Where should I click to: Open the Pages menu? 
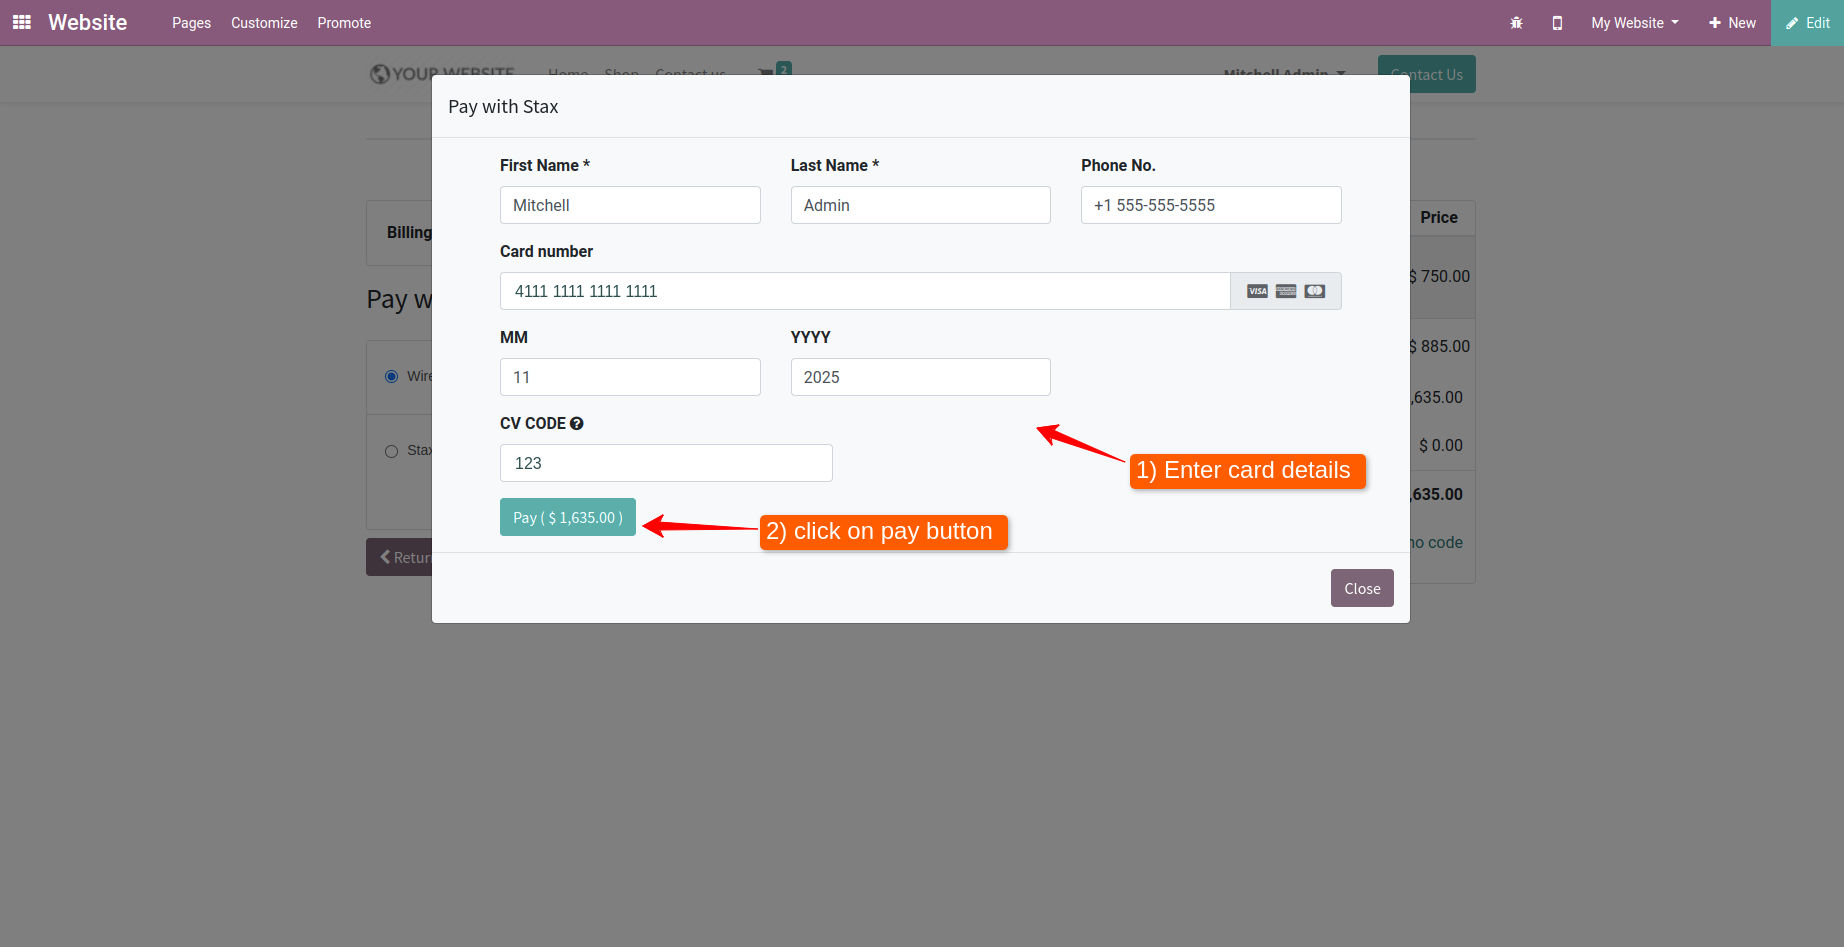[191, 22]
